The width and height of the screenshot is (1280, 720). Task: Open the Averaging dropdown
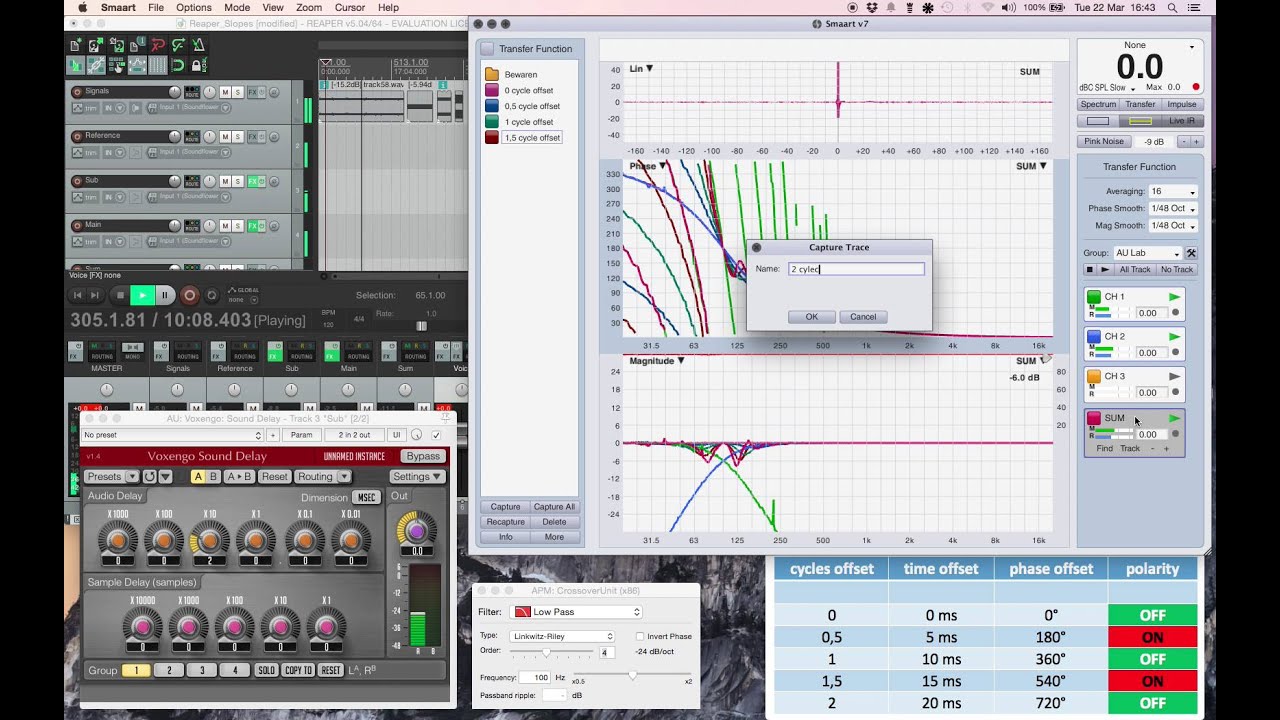pyautogui.click(x=1173, y=191)
